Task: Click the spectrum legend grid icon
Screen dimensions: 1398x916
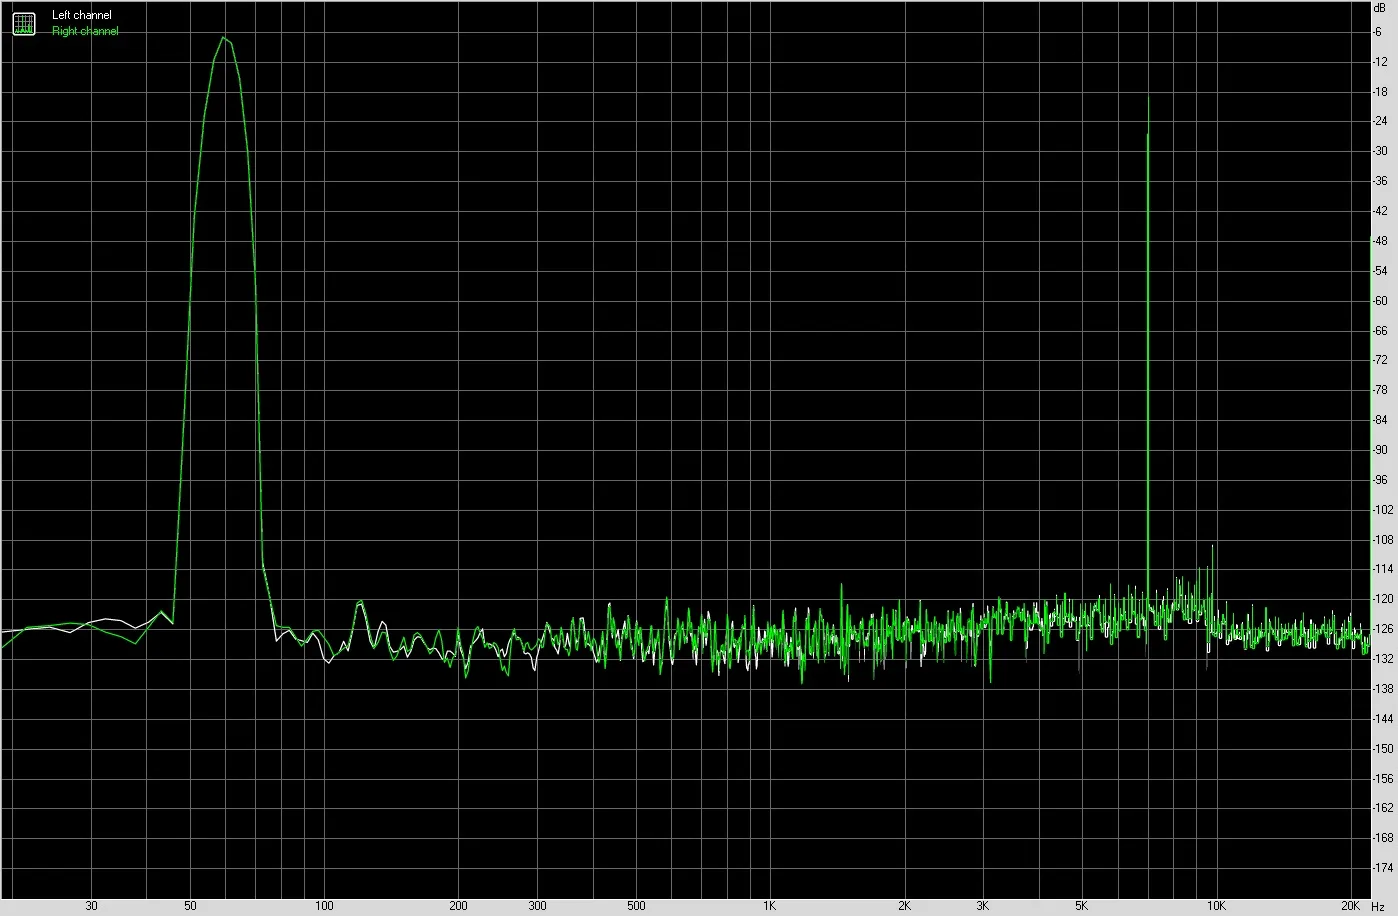Action: point(23,23)
